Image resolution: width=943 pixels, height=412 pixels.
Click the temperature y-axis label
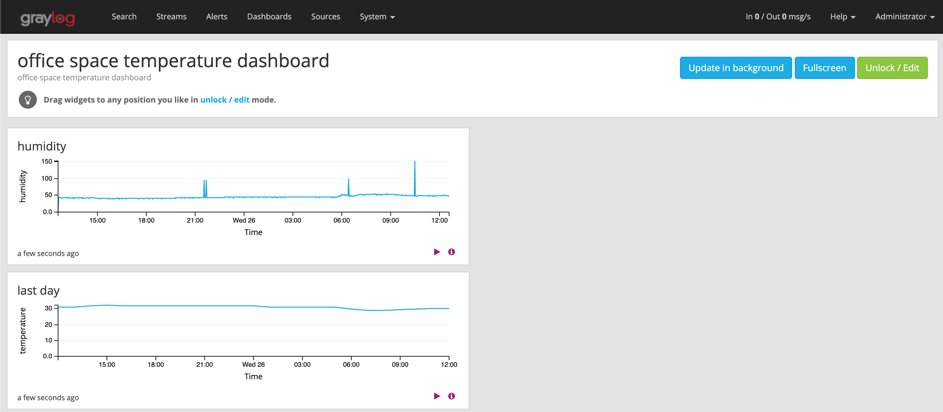[23, 330]
